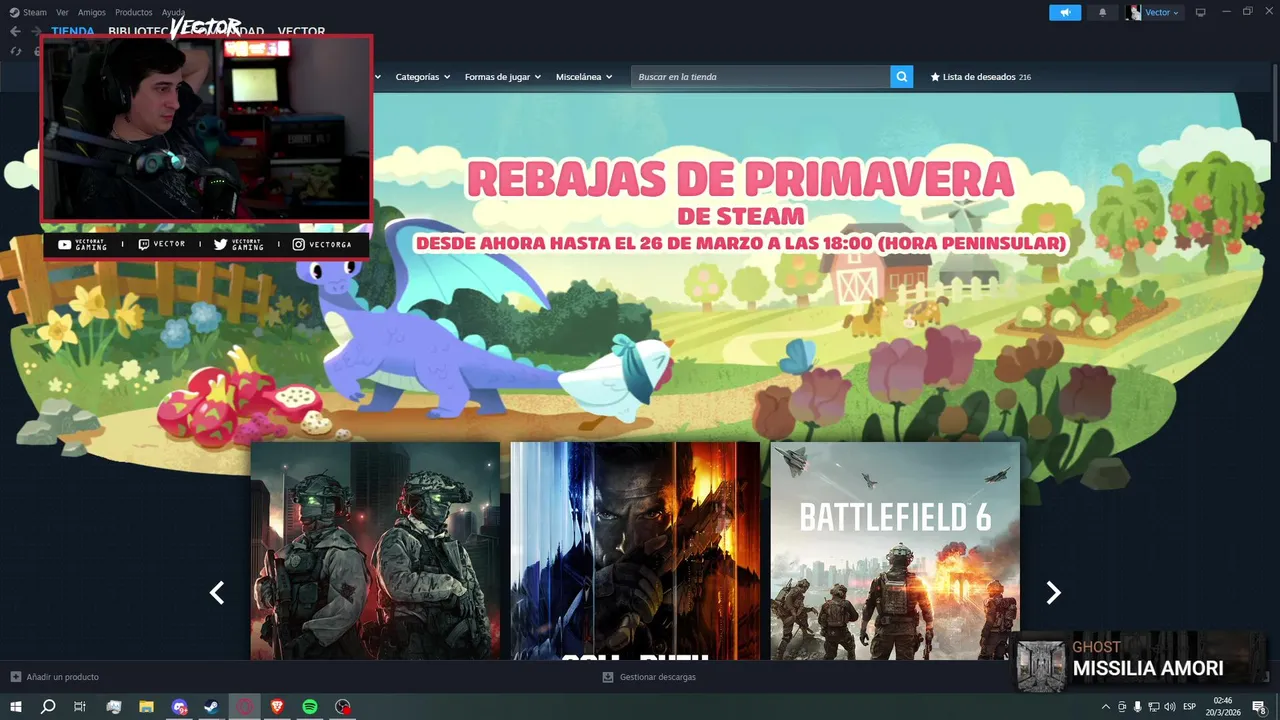Open the Discord taskbar icon

click(x=179, y=707)
